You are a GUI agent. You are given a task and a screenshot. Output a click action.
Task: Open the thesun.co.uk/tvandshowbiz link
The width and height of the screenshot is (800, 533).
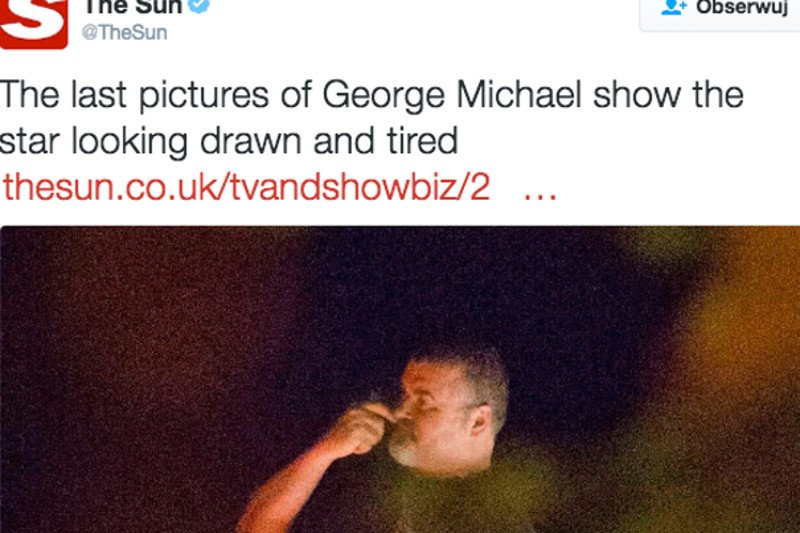click(246, 187)
